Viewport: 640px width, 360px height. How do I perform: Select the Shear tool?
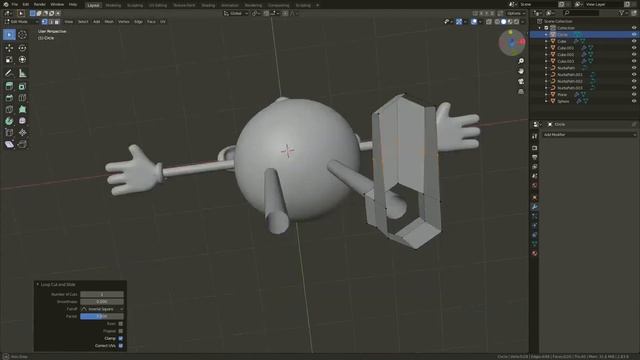coord(9,144)
